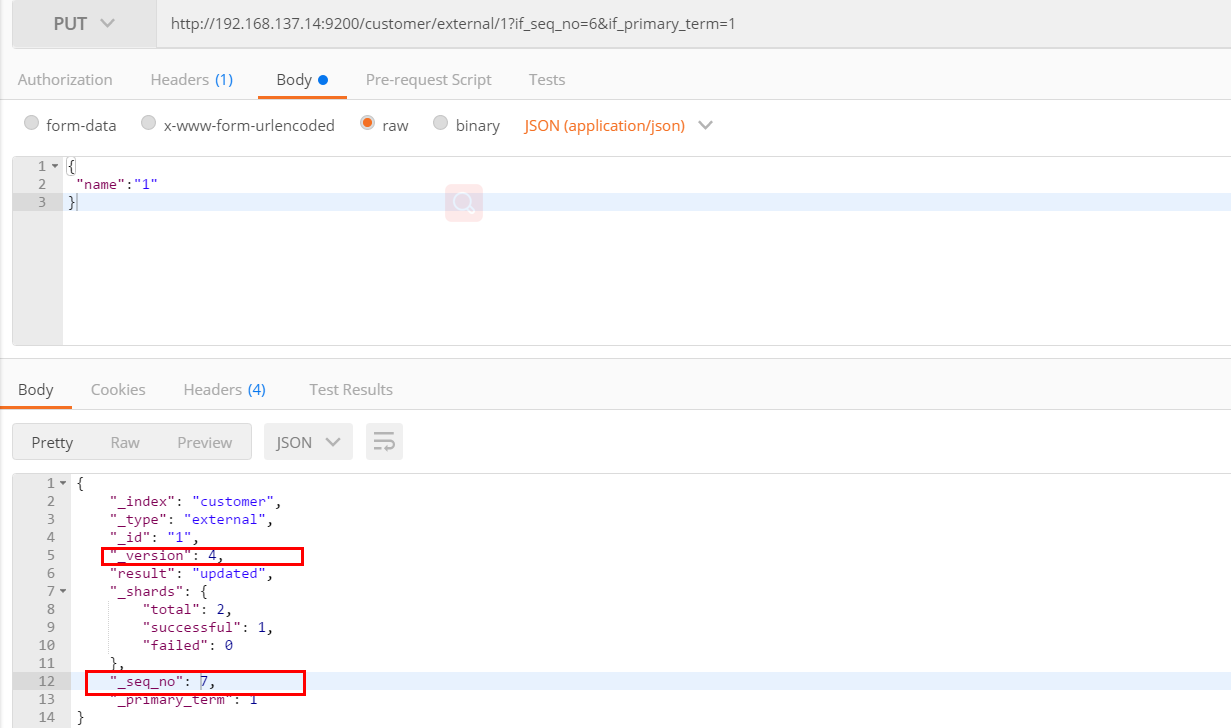Go to the Tests tab

pyautogui.click(x=546, y=80)
